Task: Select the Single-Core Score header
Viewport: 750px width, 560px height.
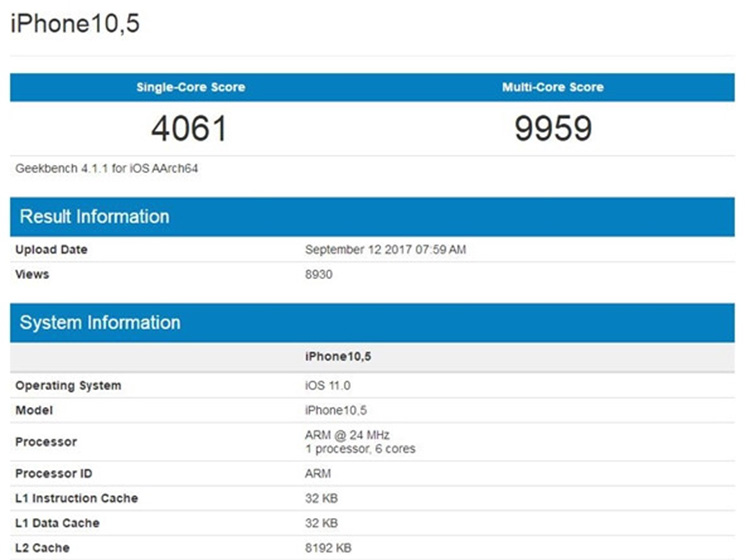Action: [191, 87]
